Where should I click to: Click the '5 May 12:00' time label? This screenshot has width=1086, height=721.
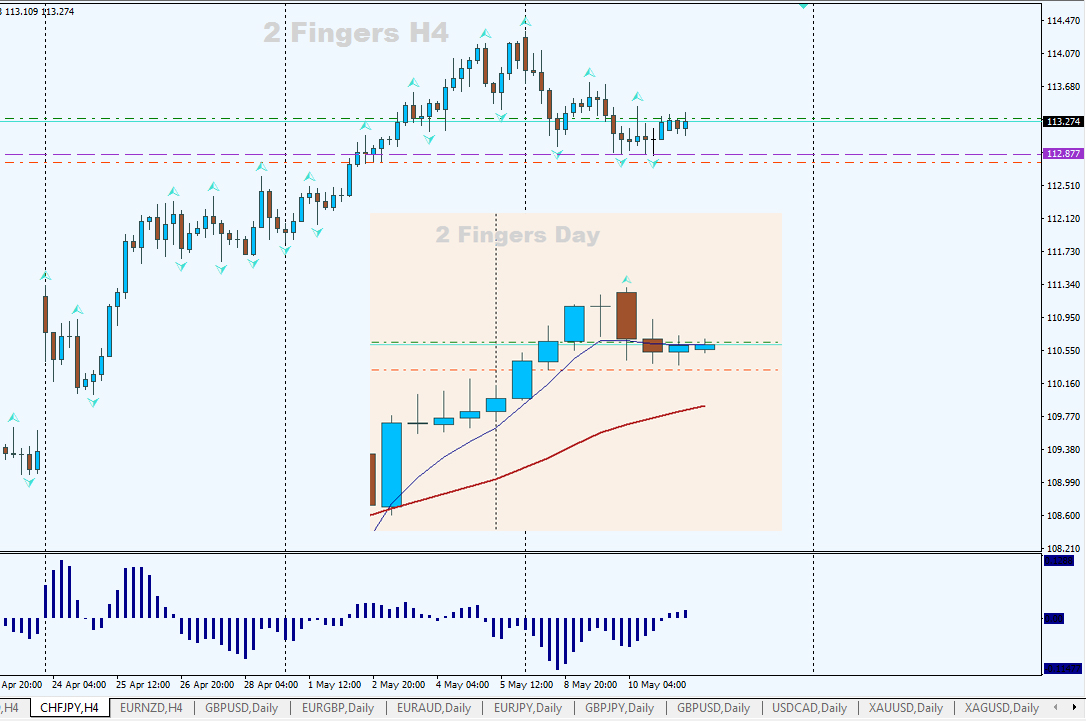pyautogui.click(x=526, y=684)
